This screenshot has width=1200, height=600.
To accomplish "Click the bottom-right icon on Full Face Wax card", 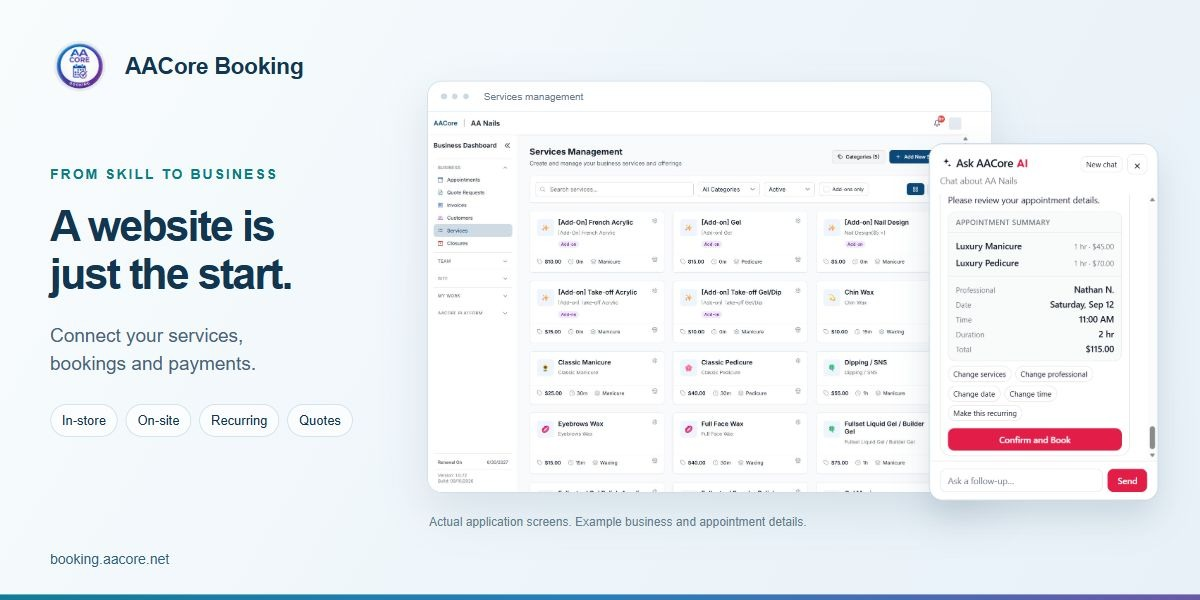I will (x=797, y=462).
